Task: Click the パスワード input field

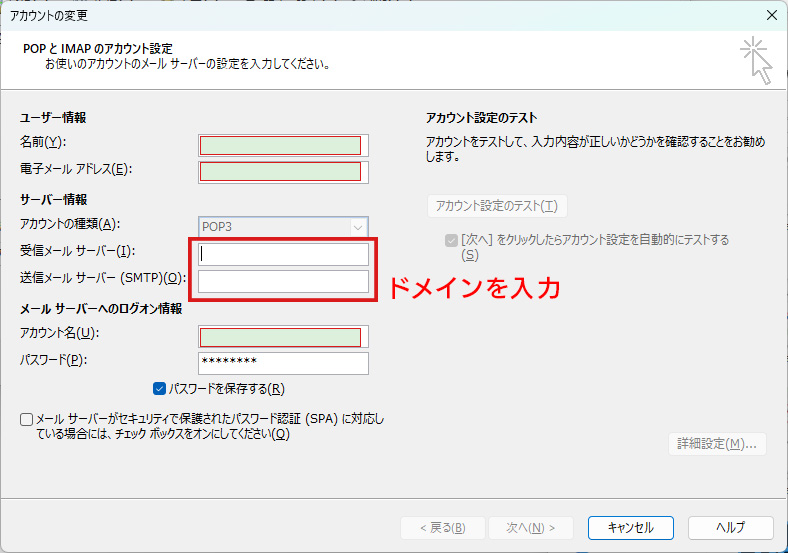Action: 283,363
